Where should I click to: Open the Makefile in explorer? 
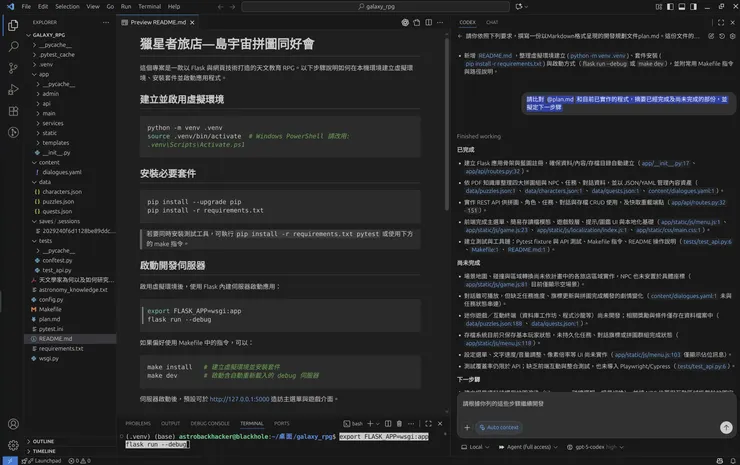(50, 309)
